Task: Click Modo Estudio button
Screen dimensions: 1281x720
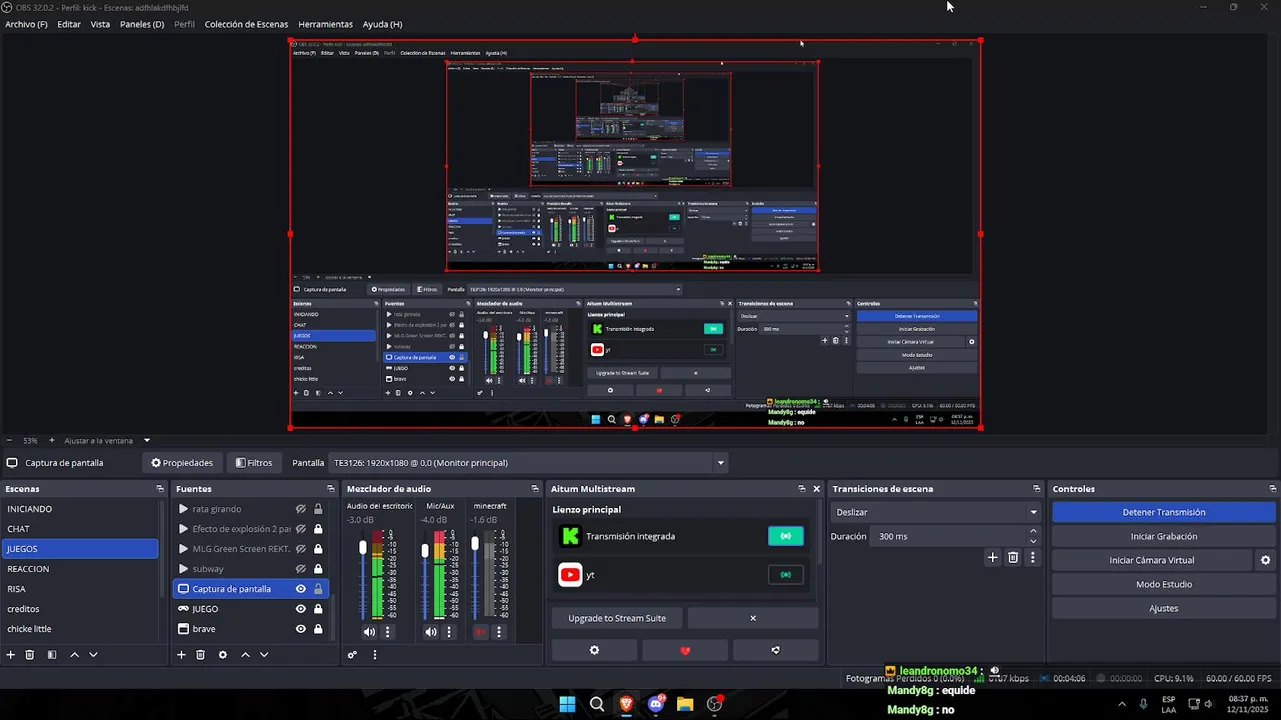Action: click(x=1164, y=584)
